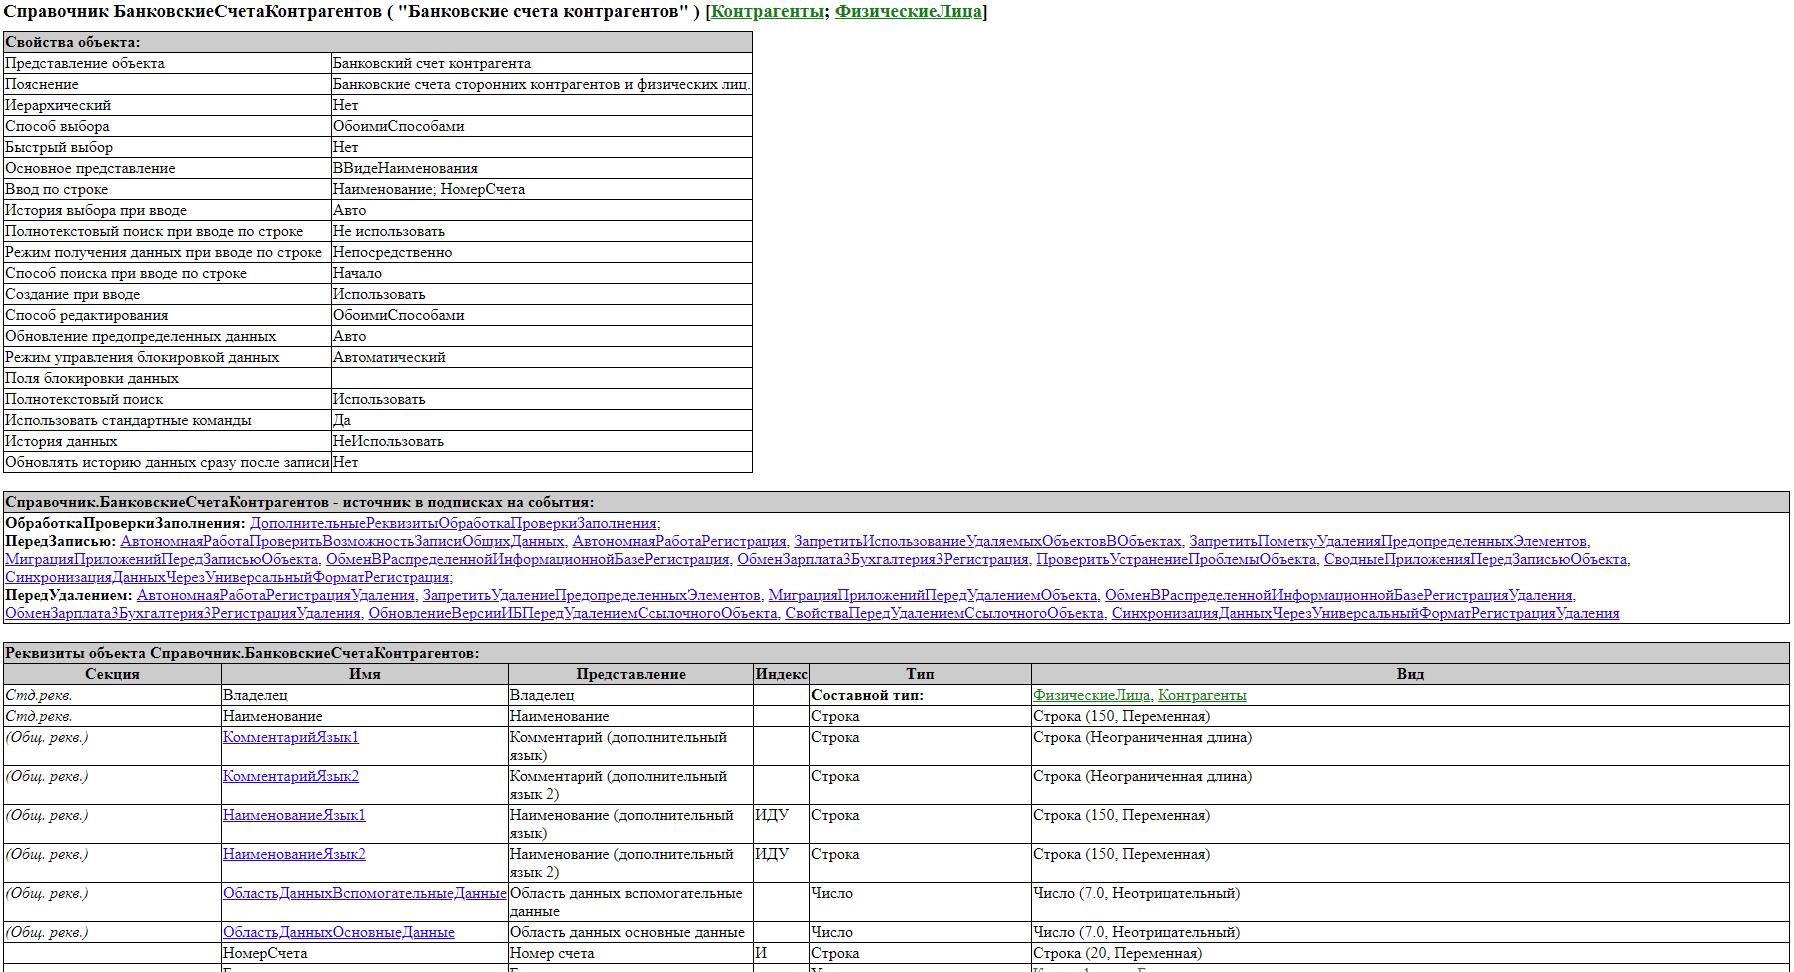Image resolution: width=1794 pixels, height=972 pixels.
Task: Open the КомментарийЯзык1 attribute link
Action: 291,737
